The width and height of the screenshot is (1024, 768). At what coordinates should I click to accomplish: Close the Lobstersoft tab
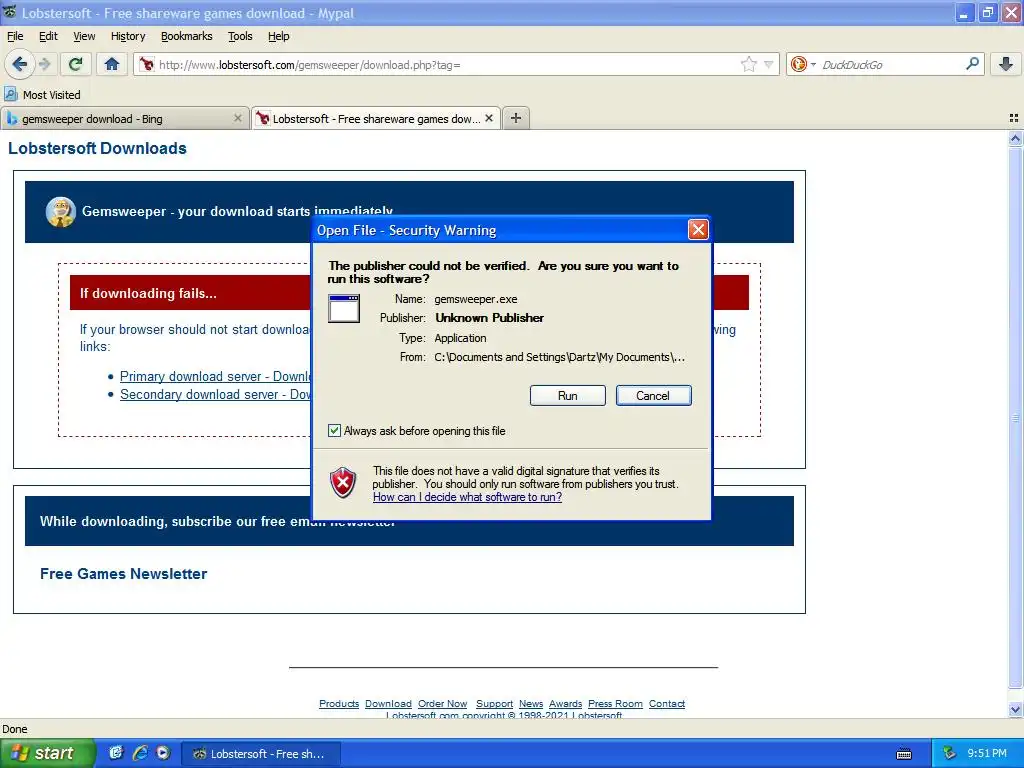point(488,118)
